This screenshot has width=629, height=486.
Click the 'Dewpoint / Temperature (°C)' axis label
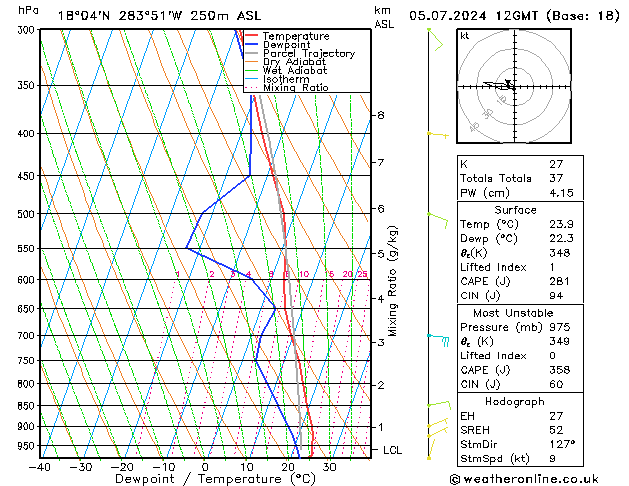click(x=215, y=479)
